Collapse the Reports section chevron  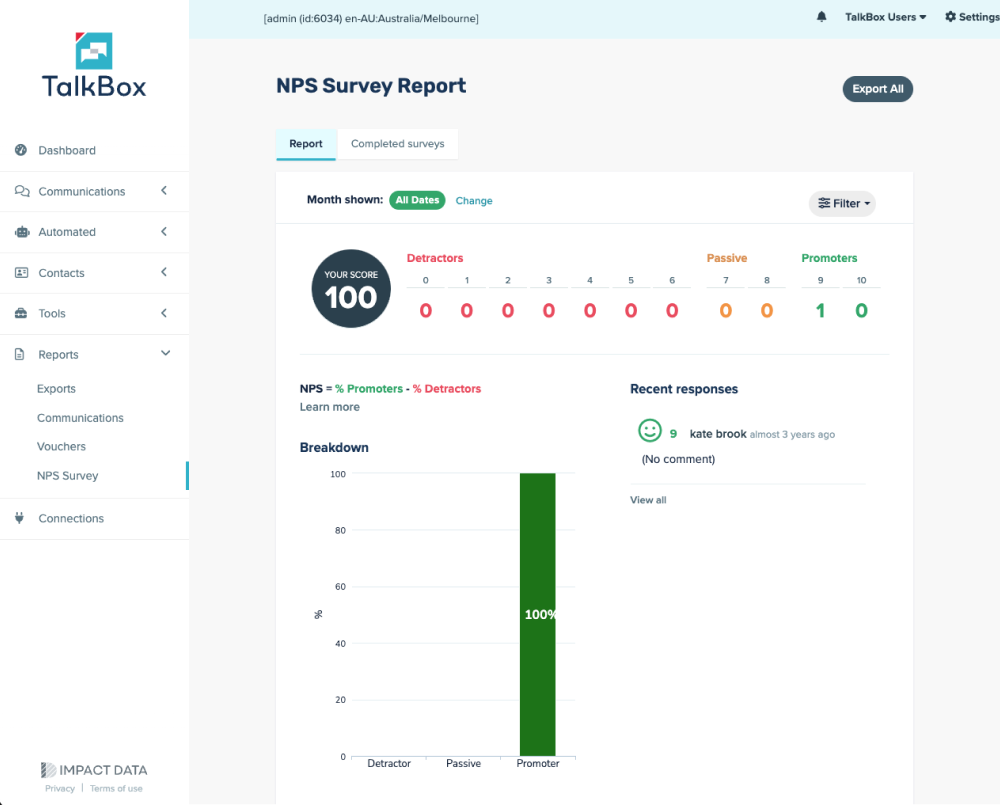click(165, 354)
